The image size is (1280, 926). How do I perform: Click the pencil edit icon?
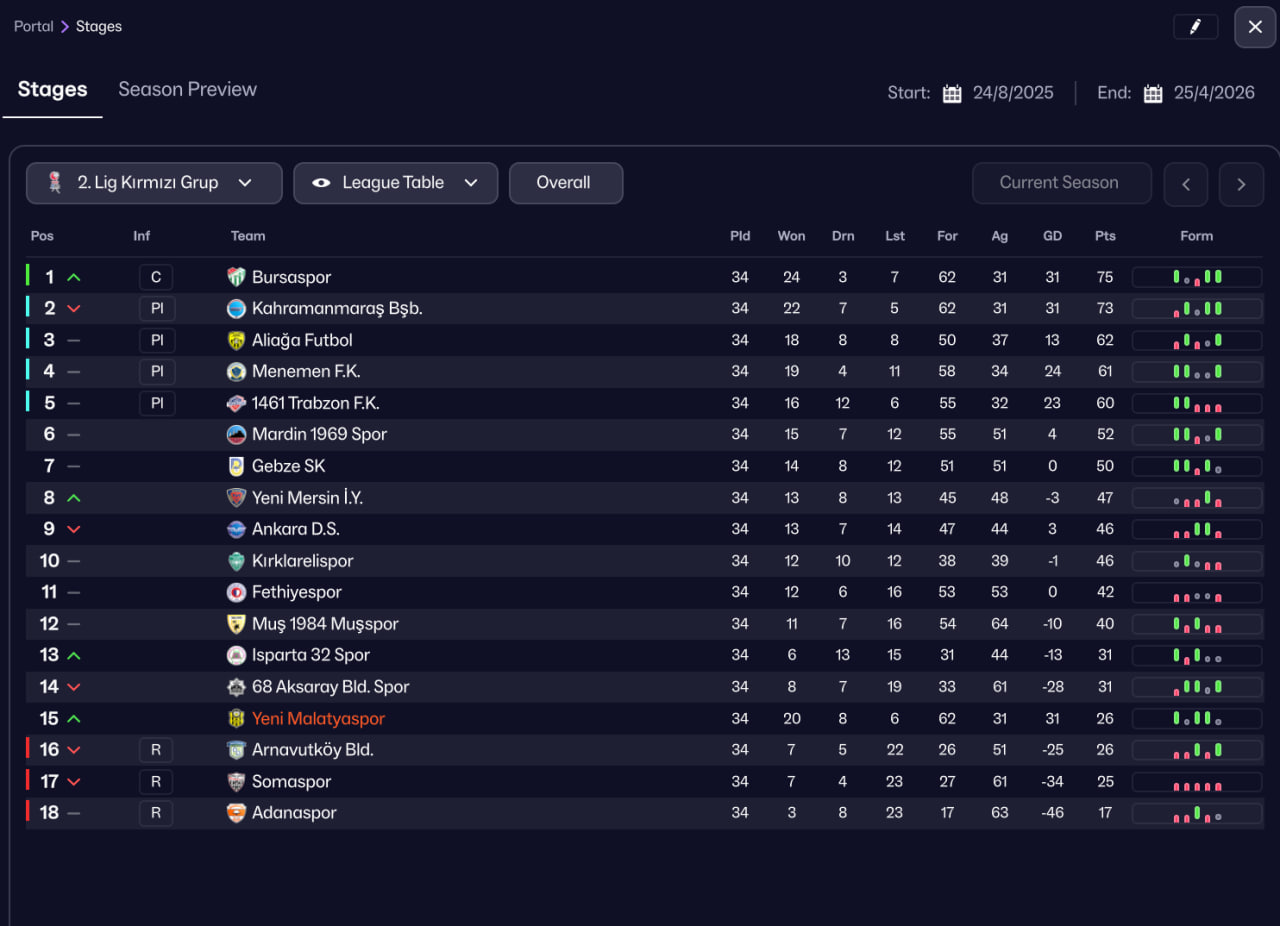click(1195, 27)
